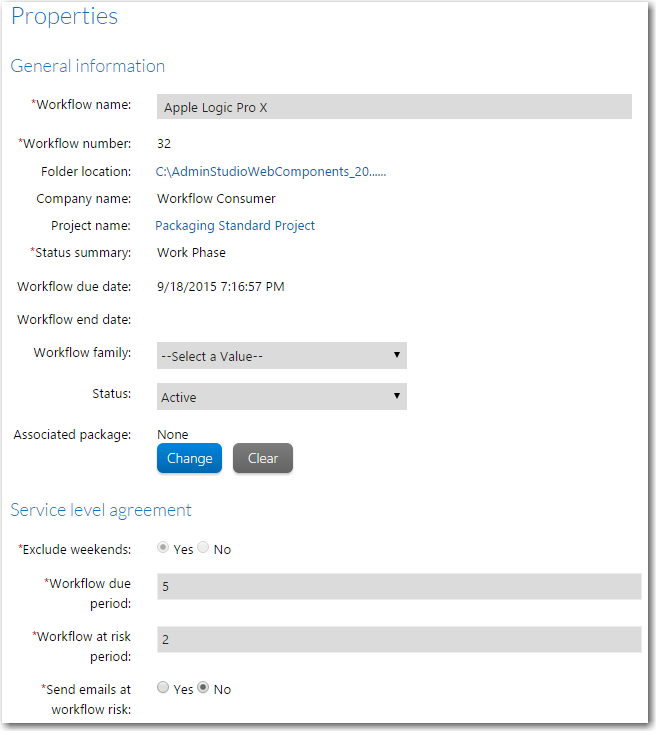
Task: Click the Associated package None value
Action: [x=173, y=434]
